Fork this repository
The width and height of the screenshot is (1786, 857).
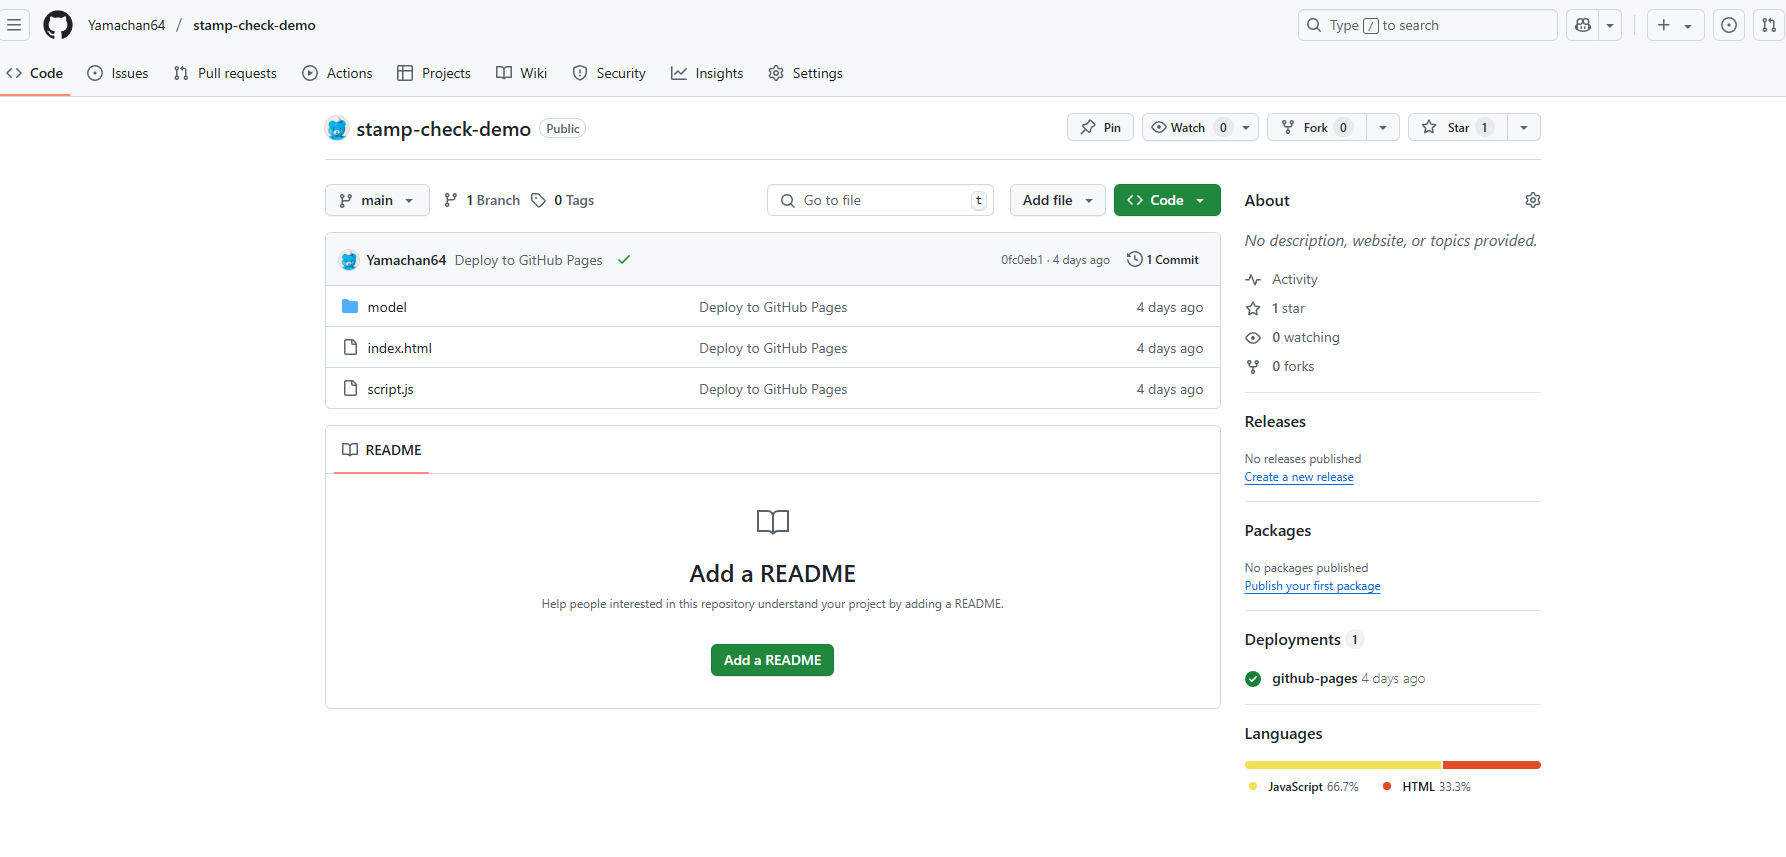[x=1317, y=127]
